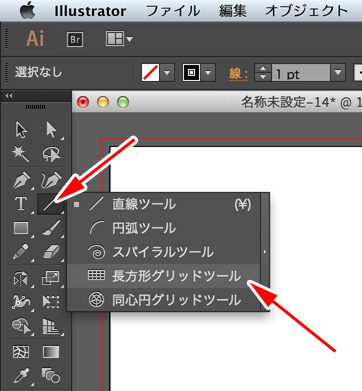362x391 pixels.
Task: Choose 長方形グリッドツール from the flyout
Action: coord(164,276)
